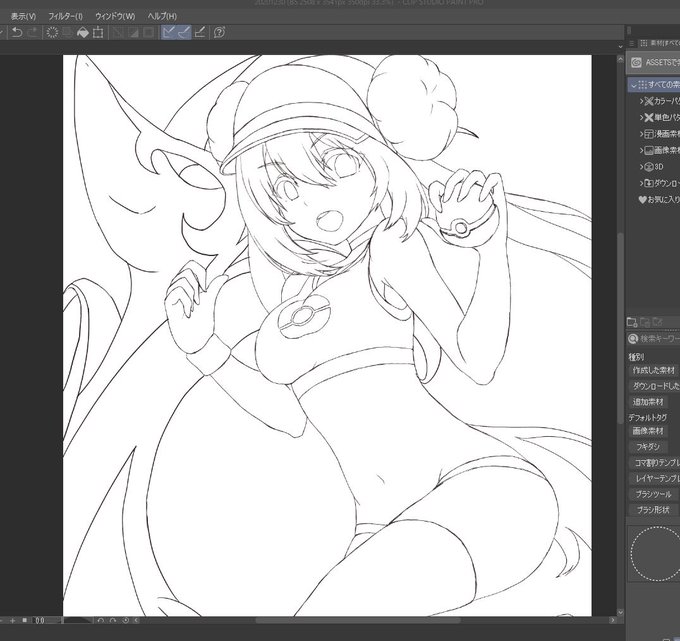This screenshot has width=680, height=641.
Task: Select the レイヤーテンプレ tag
Action: click(654, 479)
